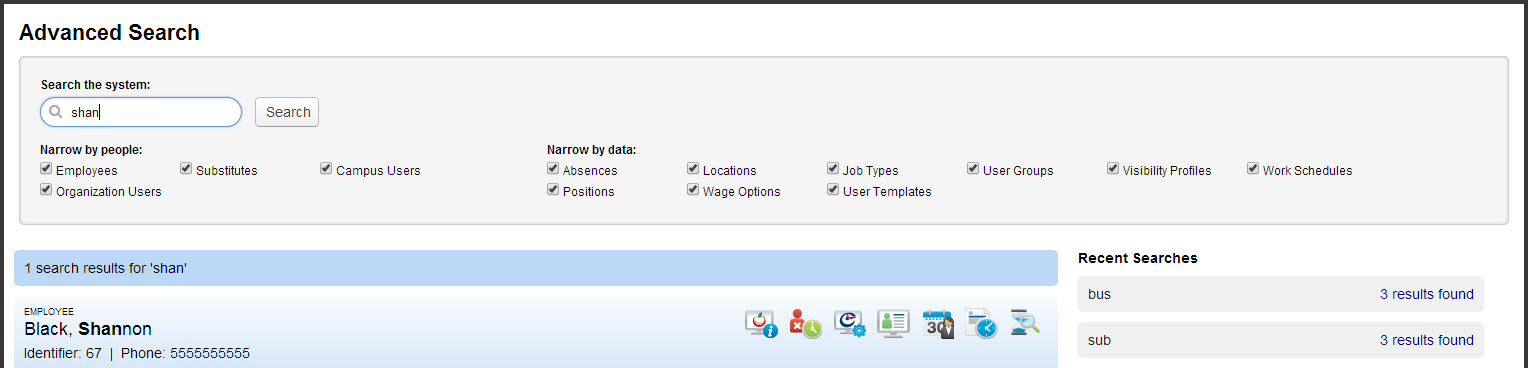The width and height of the screenshot is (1528, 368).
Task: Uncheck the Work Schedules checkbox
Action: pos(1253,169)
